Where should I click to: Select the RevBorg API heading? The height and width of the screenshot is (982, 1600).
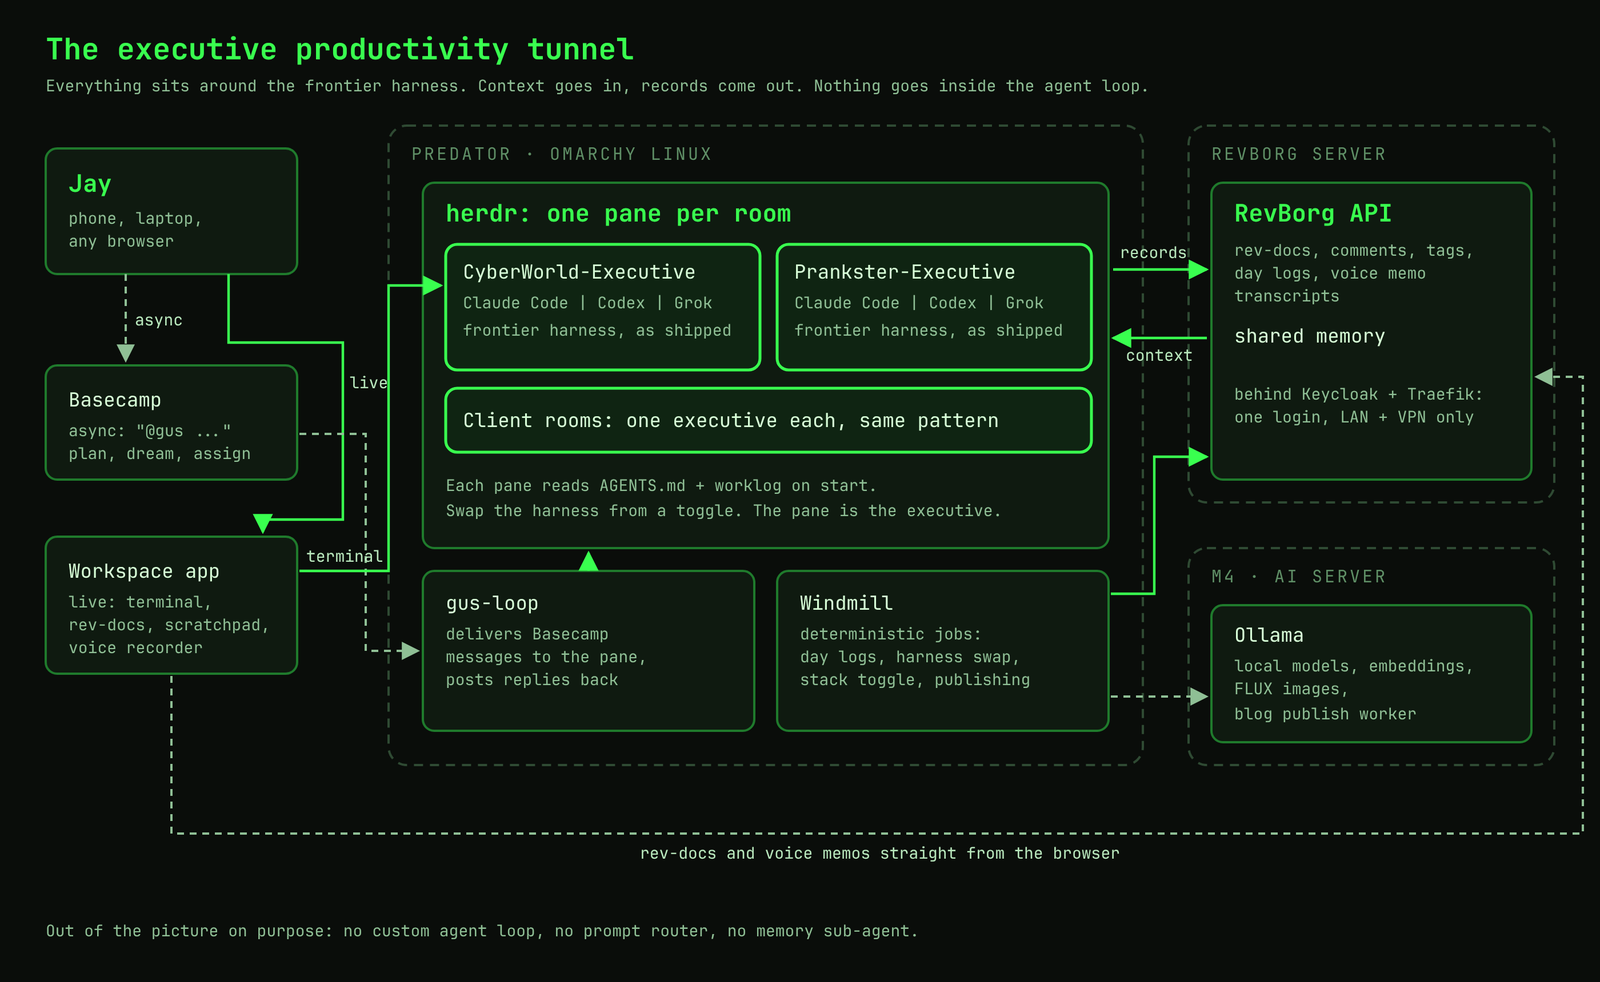pos(1313,214)
